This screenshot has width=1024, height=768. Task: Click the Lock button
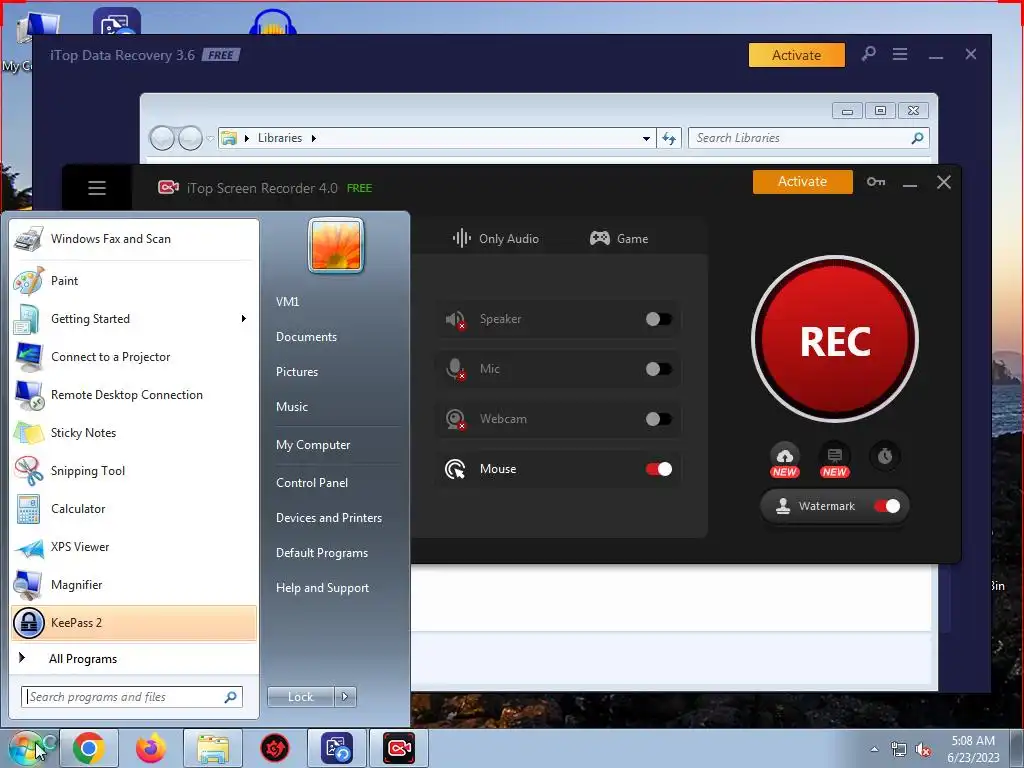click(x=300, y=697)
